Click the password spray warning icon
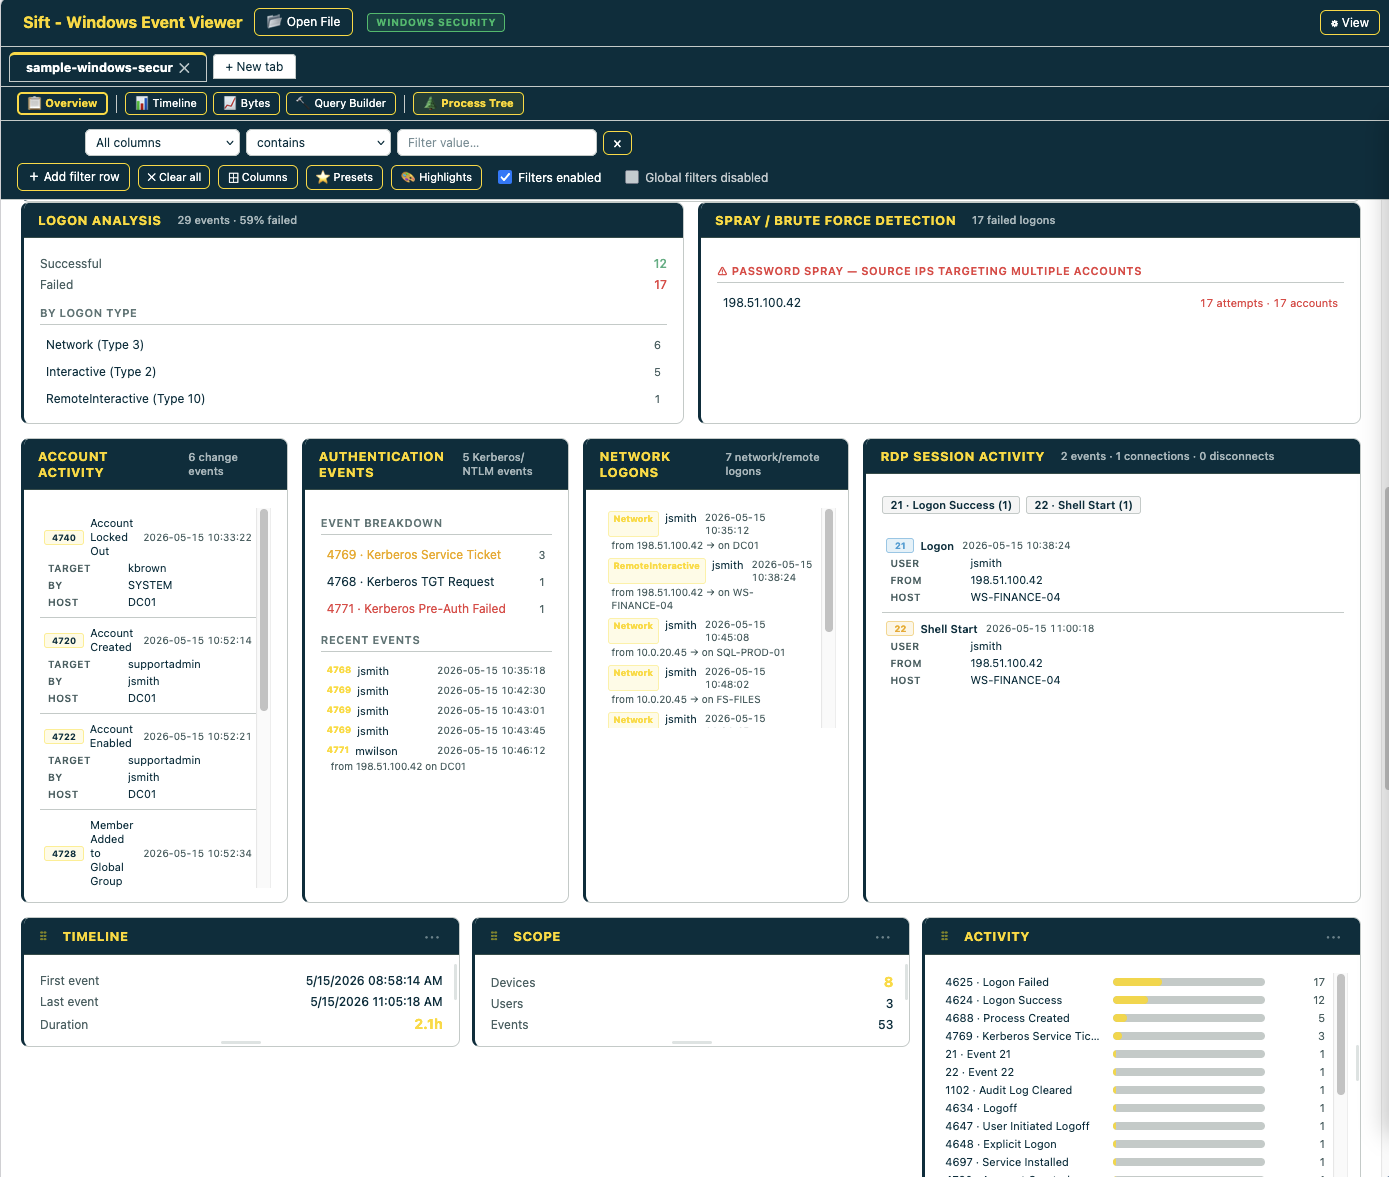Viewport: 1389px width, 1177px height. pos(722,272)
